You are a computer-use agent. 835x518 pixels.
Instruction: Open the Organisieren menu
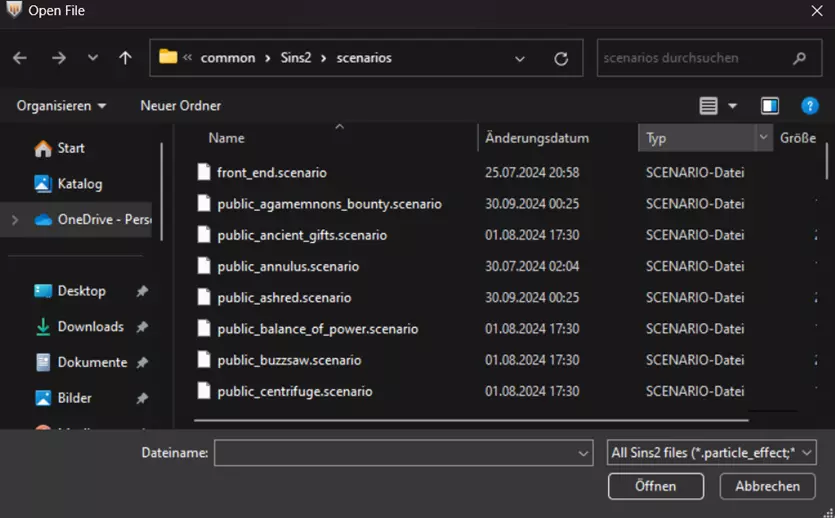[61, 106]
